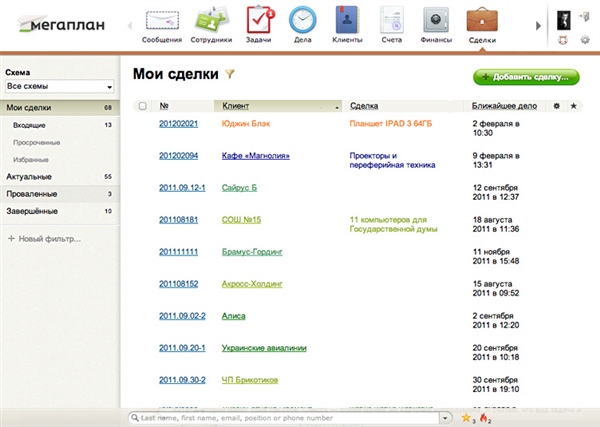This screenshot has width=600, height=427.
Task: Click date 2 февраля в 10:30
Action: point(496,128)
